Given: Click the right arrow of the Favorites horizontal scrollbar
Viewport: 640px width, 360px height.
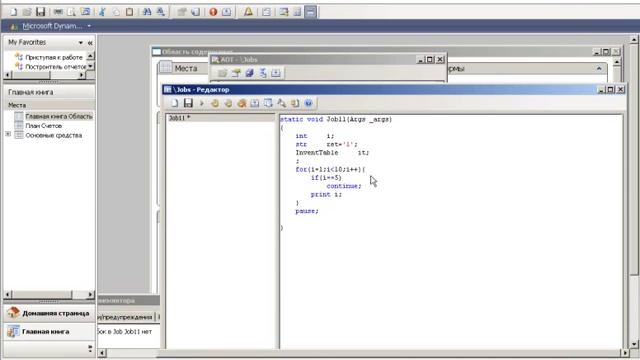Looking at the screenshot, I should point(82,75).
